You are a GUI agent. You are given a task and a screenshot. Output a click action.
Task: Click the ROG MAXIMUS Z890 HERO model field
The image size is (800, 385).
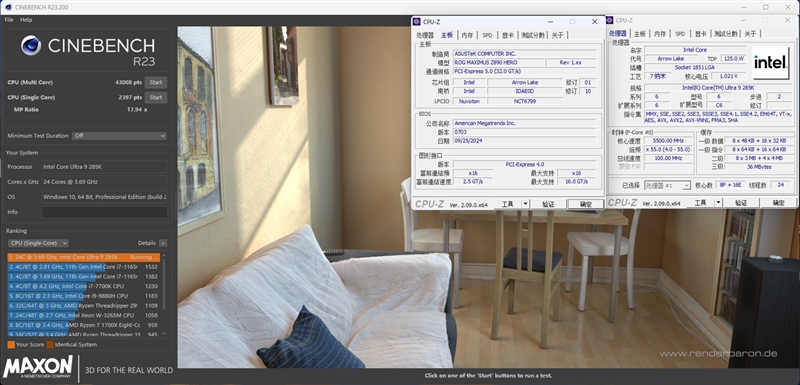(x=497, y=62)
